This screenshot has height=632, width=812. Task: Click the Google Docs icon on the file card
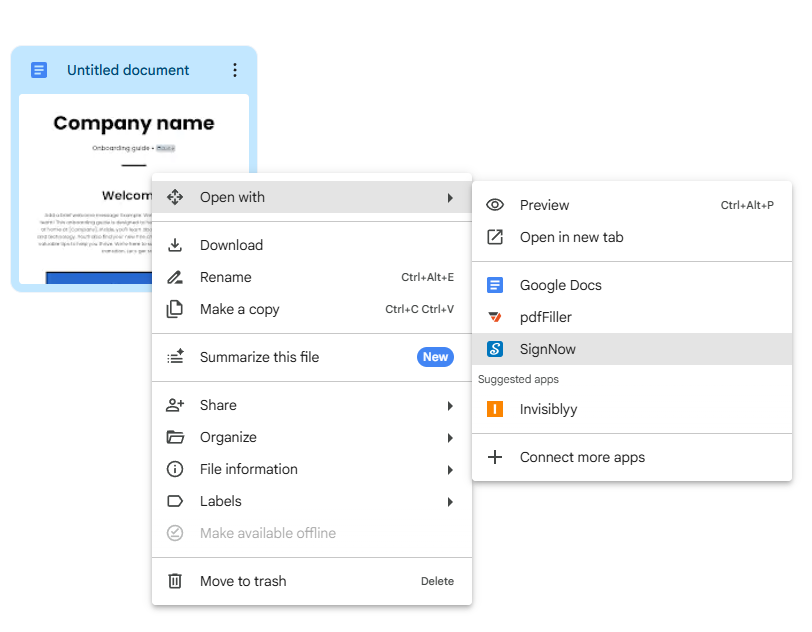39,70
